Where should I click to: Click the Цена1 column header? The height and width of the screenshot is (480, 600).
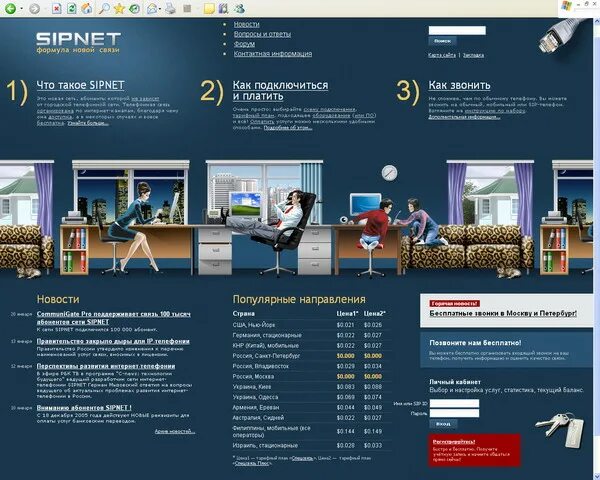click(347, 313)
